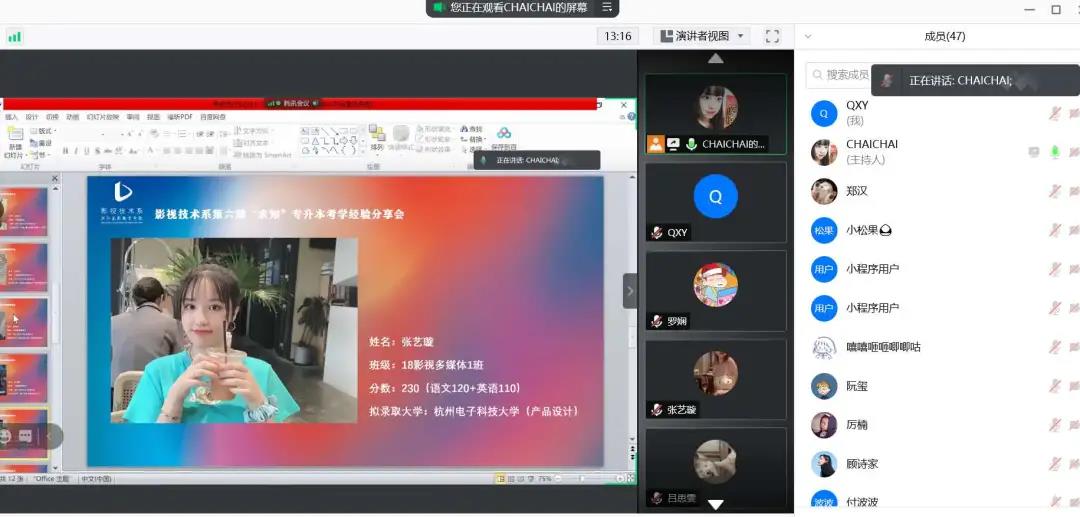Screen dimensions: 1080x517
Task: Enter full screen with the expand icon
Action: click(772, 36)
